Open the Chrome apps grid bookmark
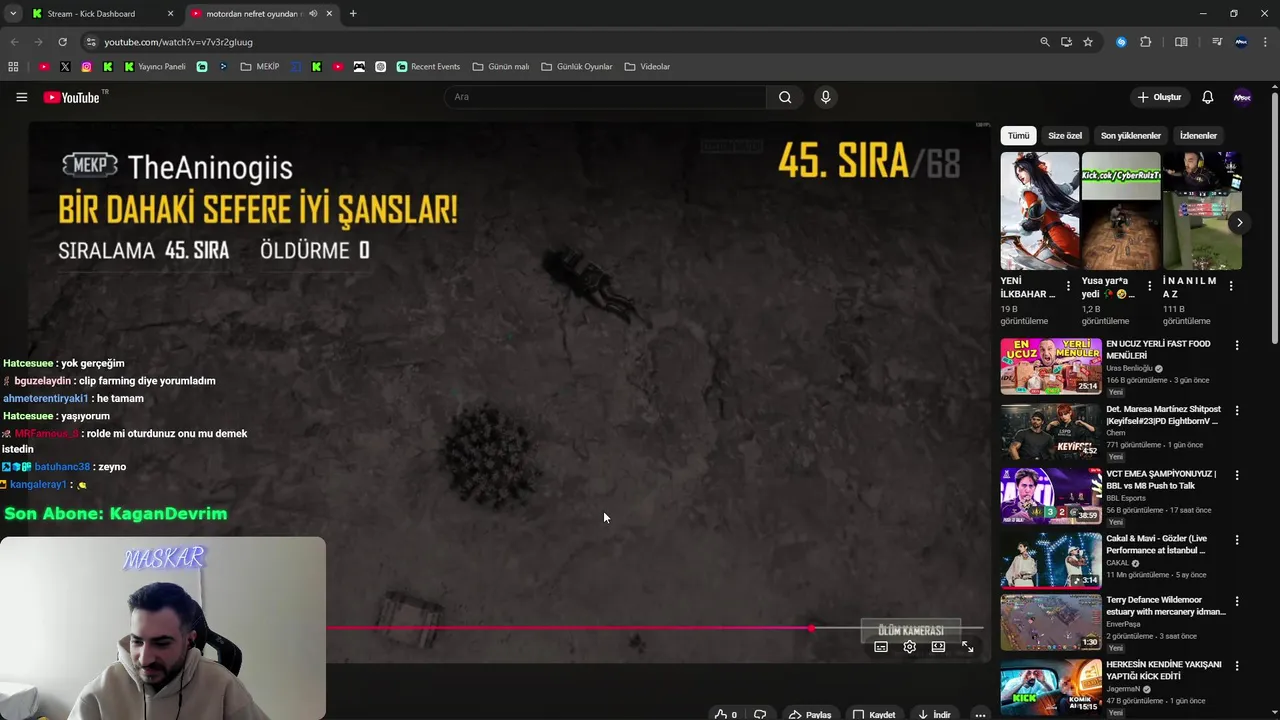 tap(13, 67)
